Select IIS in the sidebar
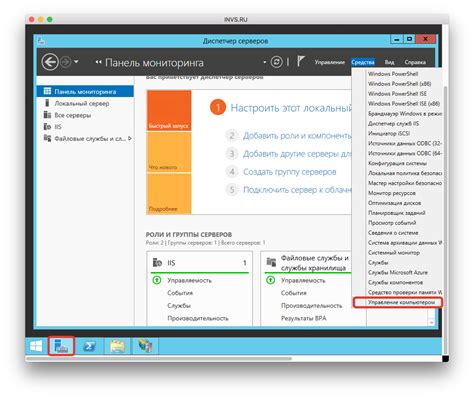 pos(58,127)
